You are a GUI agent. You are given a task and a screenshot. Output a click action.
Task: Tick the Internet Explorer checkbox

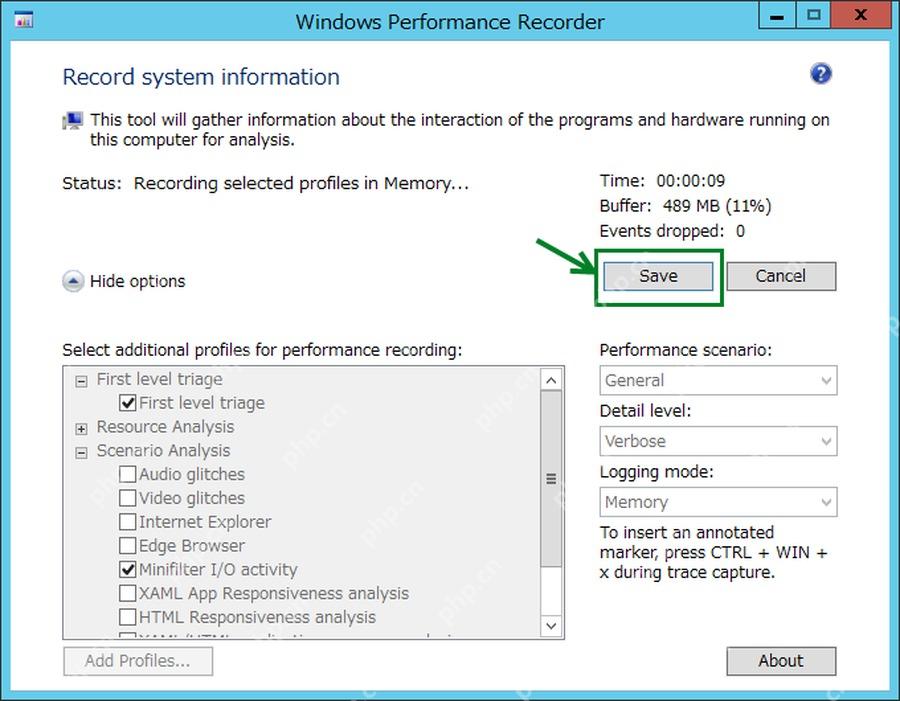pyautogui.click(x=127, y=522)
